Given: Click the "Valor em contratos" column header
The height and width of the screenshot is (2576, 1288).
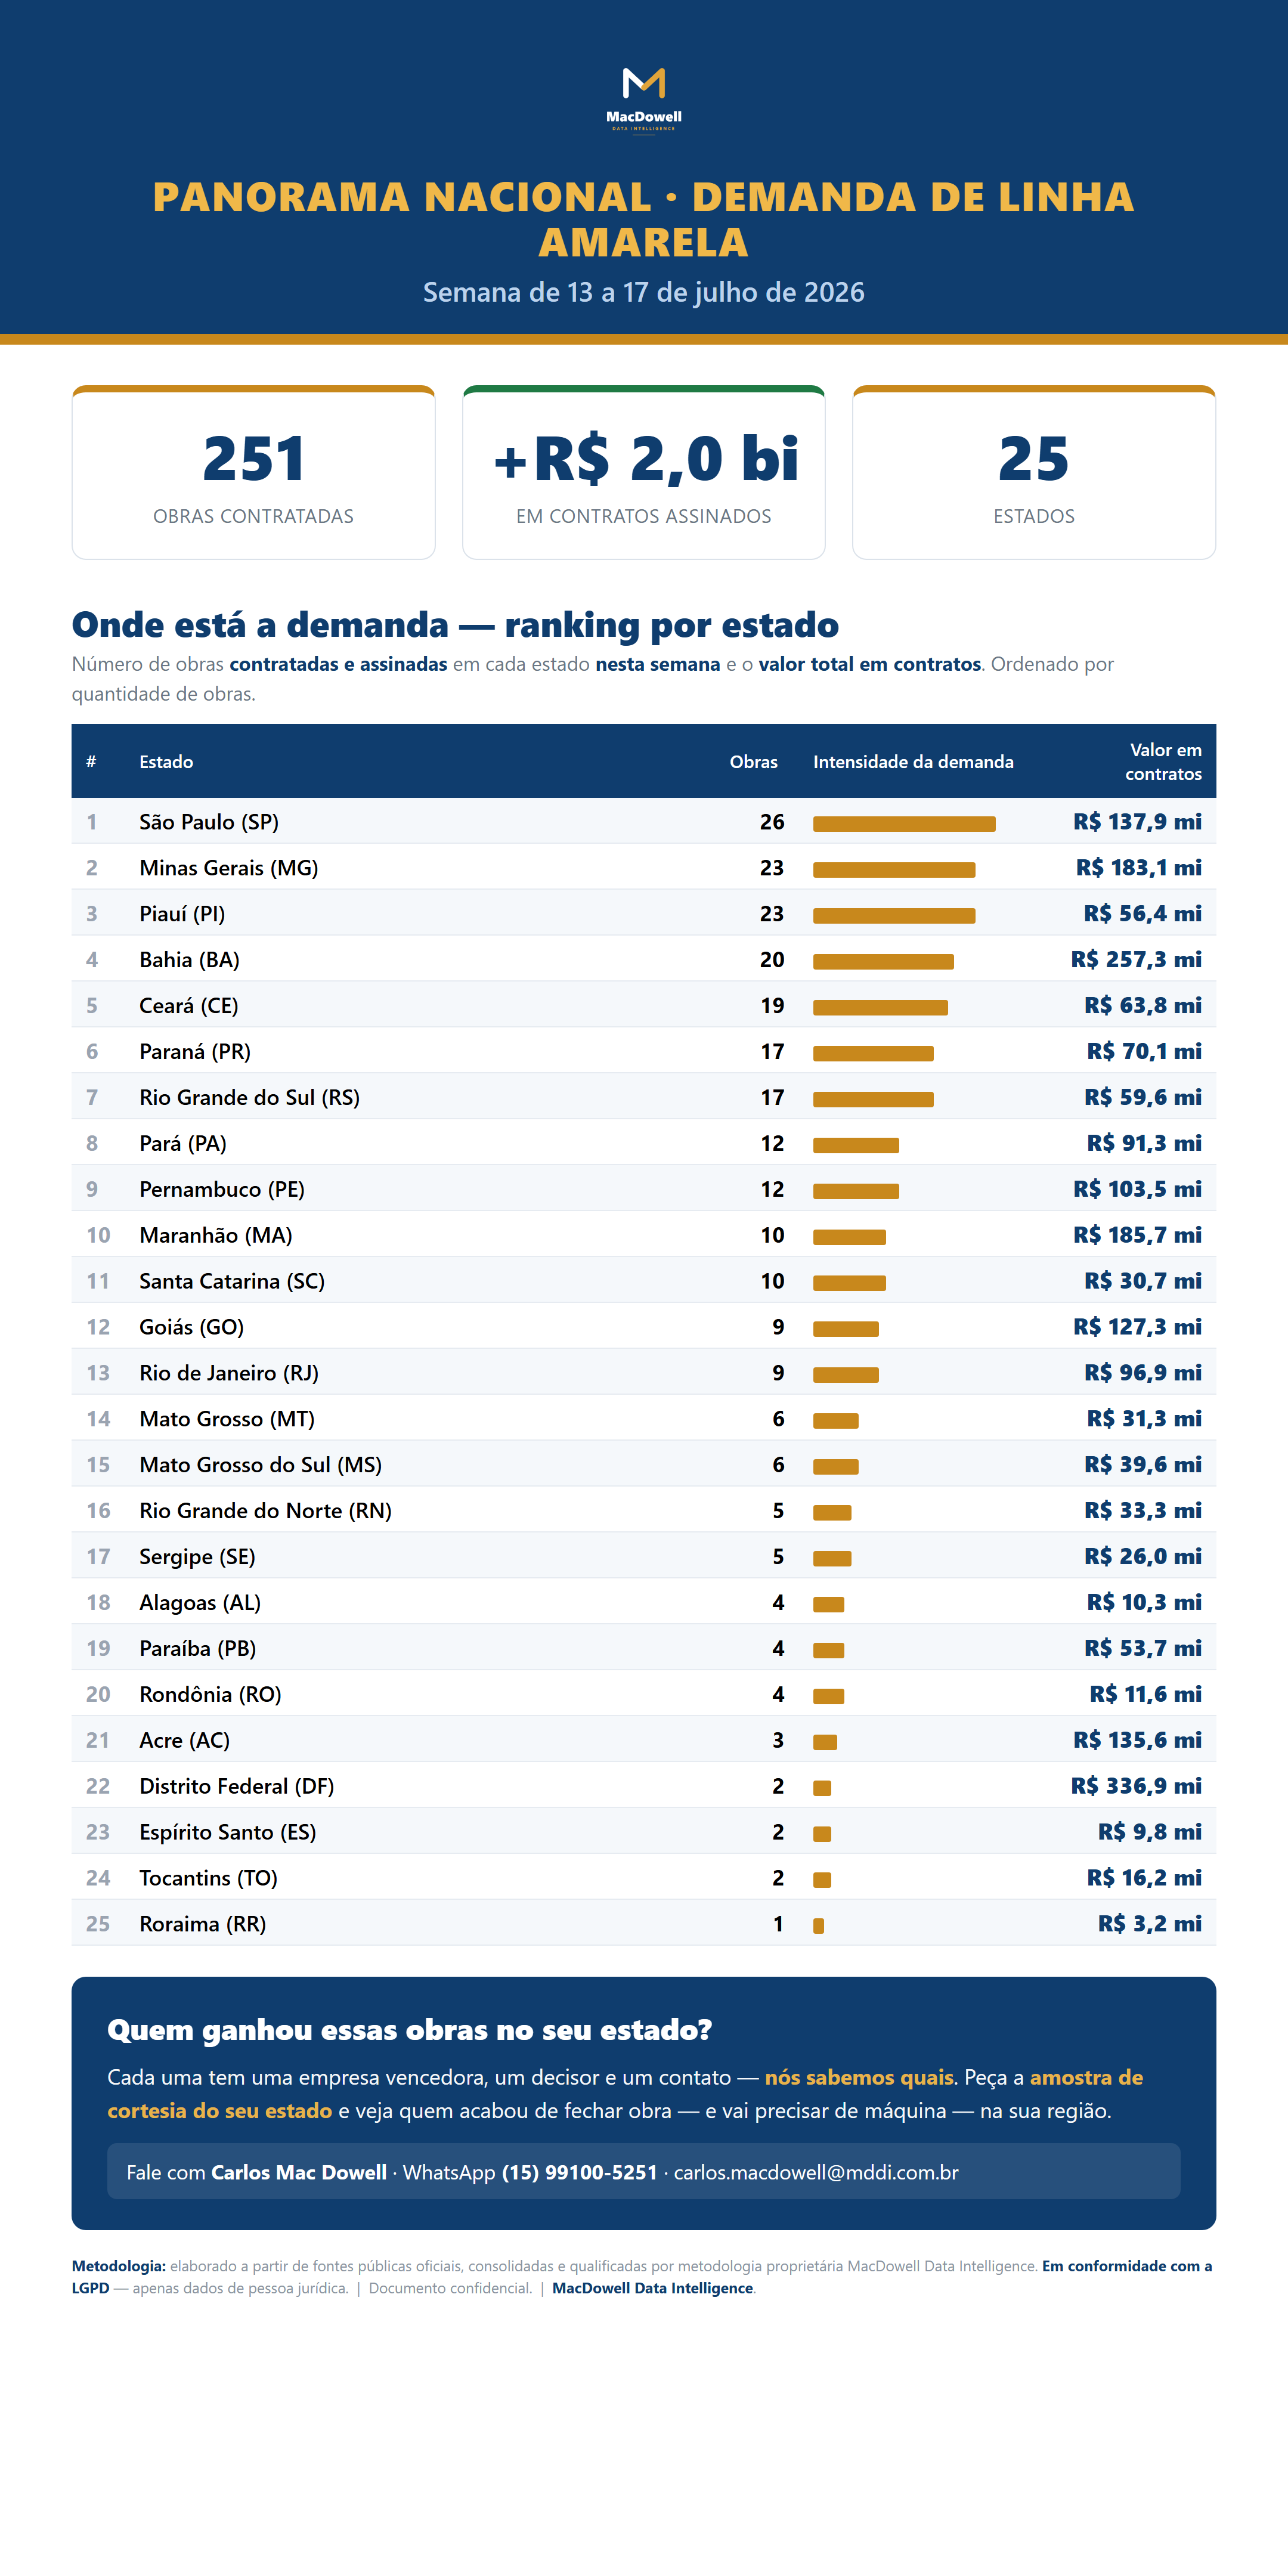Looking at the screenshot, I should point(1164,762).
